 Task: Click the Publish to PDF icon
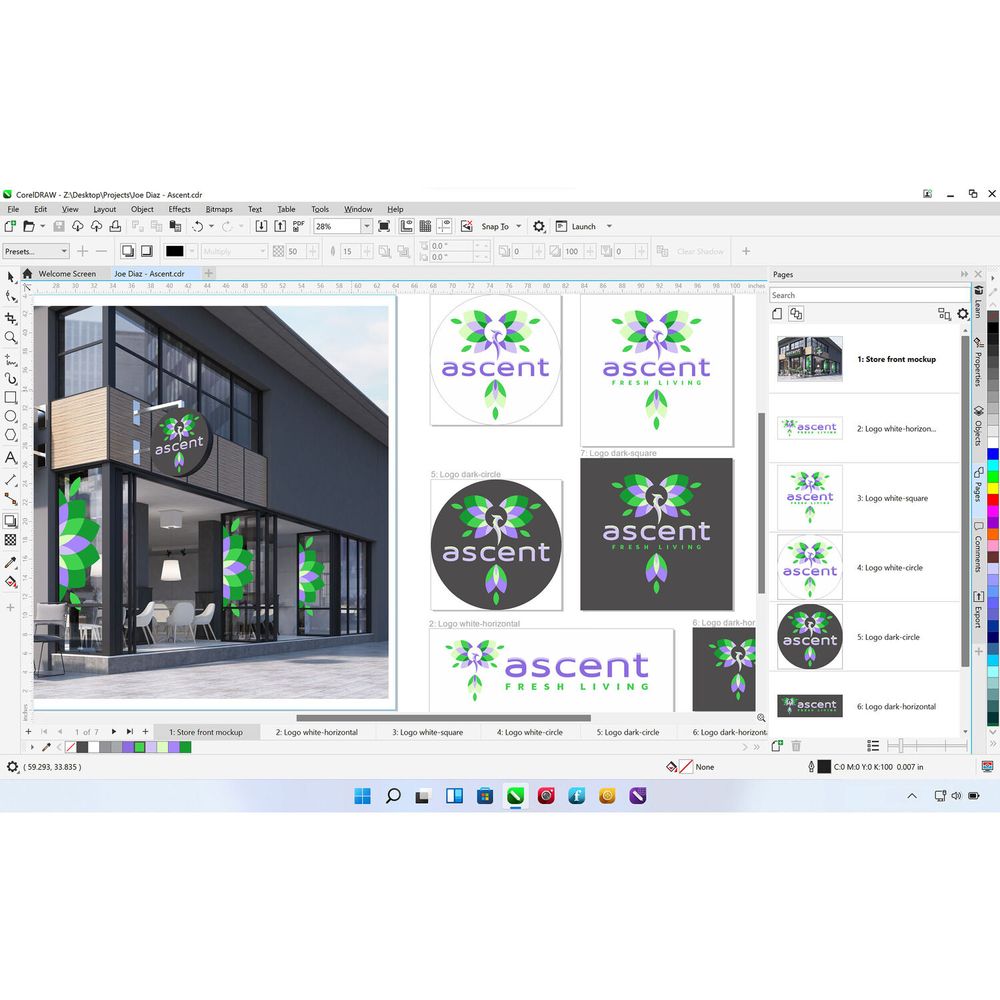(298, 226)
